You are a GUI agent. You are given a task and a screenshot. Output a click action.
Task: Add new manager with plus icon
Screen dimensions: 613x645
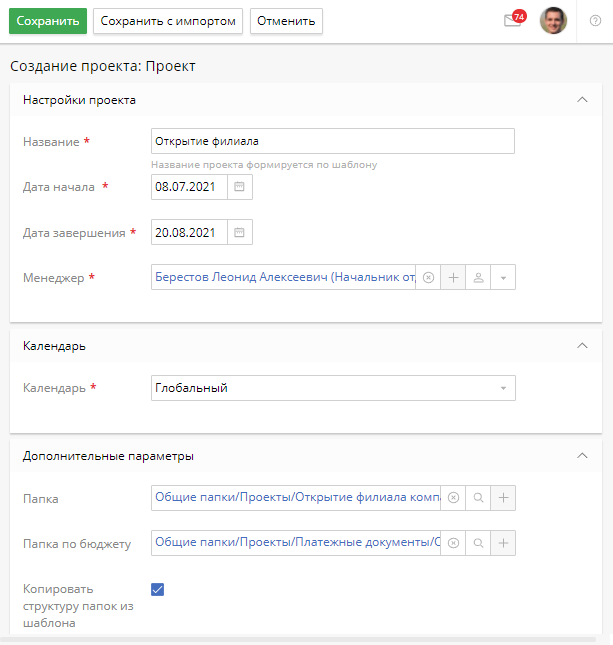[453, 277]
